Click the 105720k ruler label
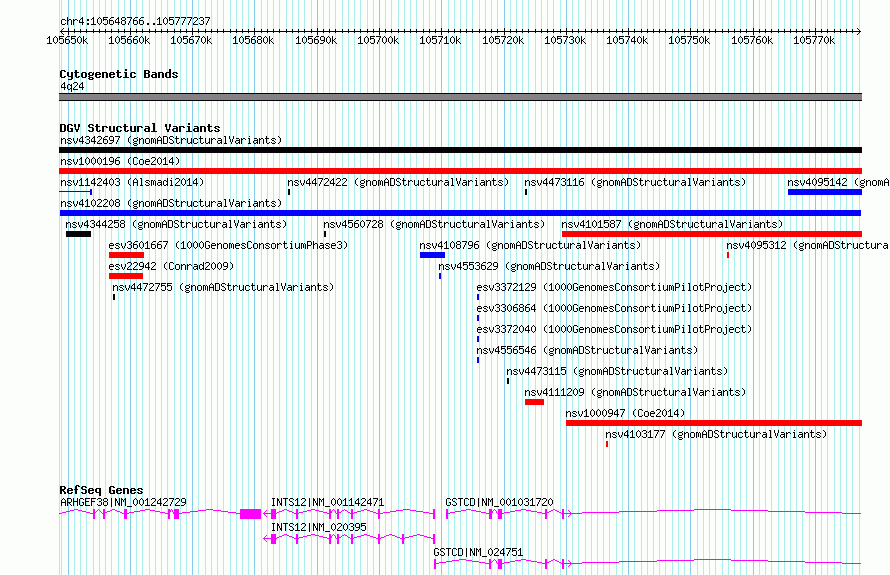The width and height of the screenshot is (890, 575). click(x=503, y=40)
